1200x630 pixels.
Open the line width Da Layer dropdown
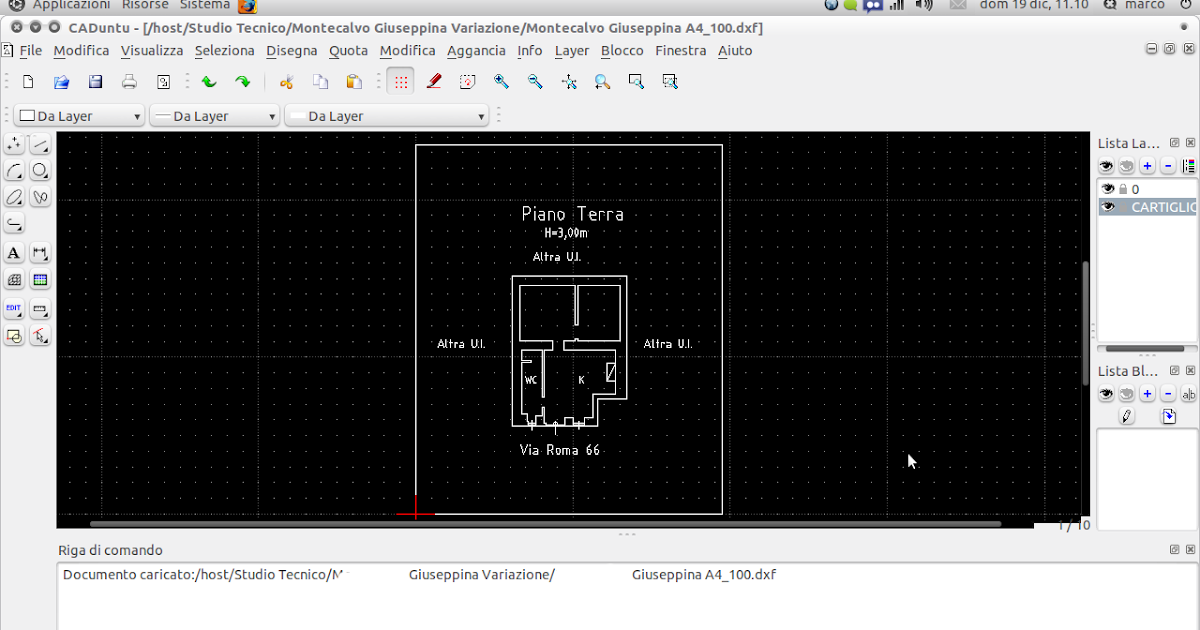[214, 116]
